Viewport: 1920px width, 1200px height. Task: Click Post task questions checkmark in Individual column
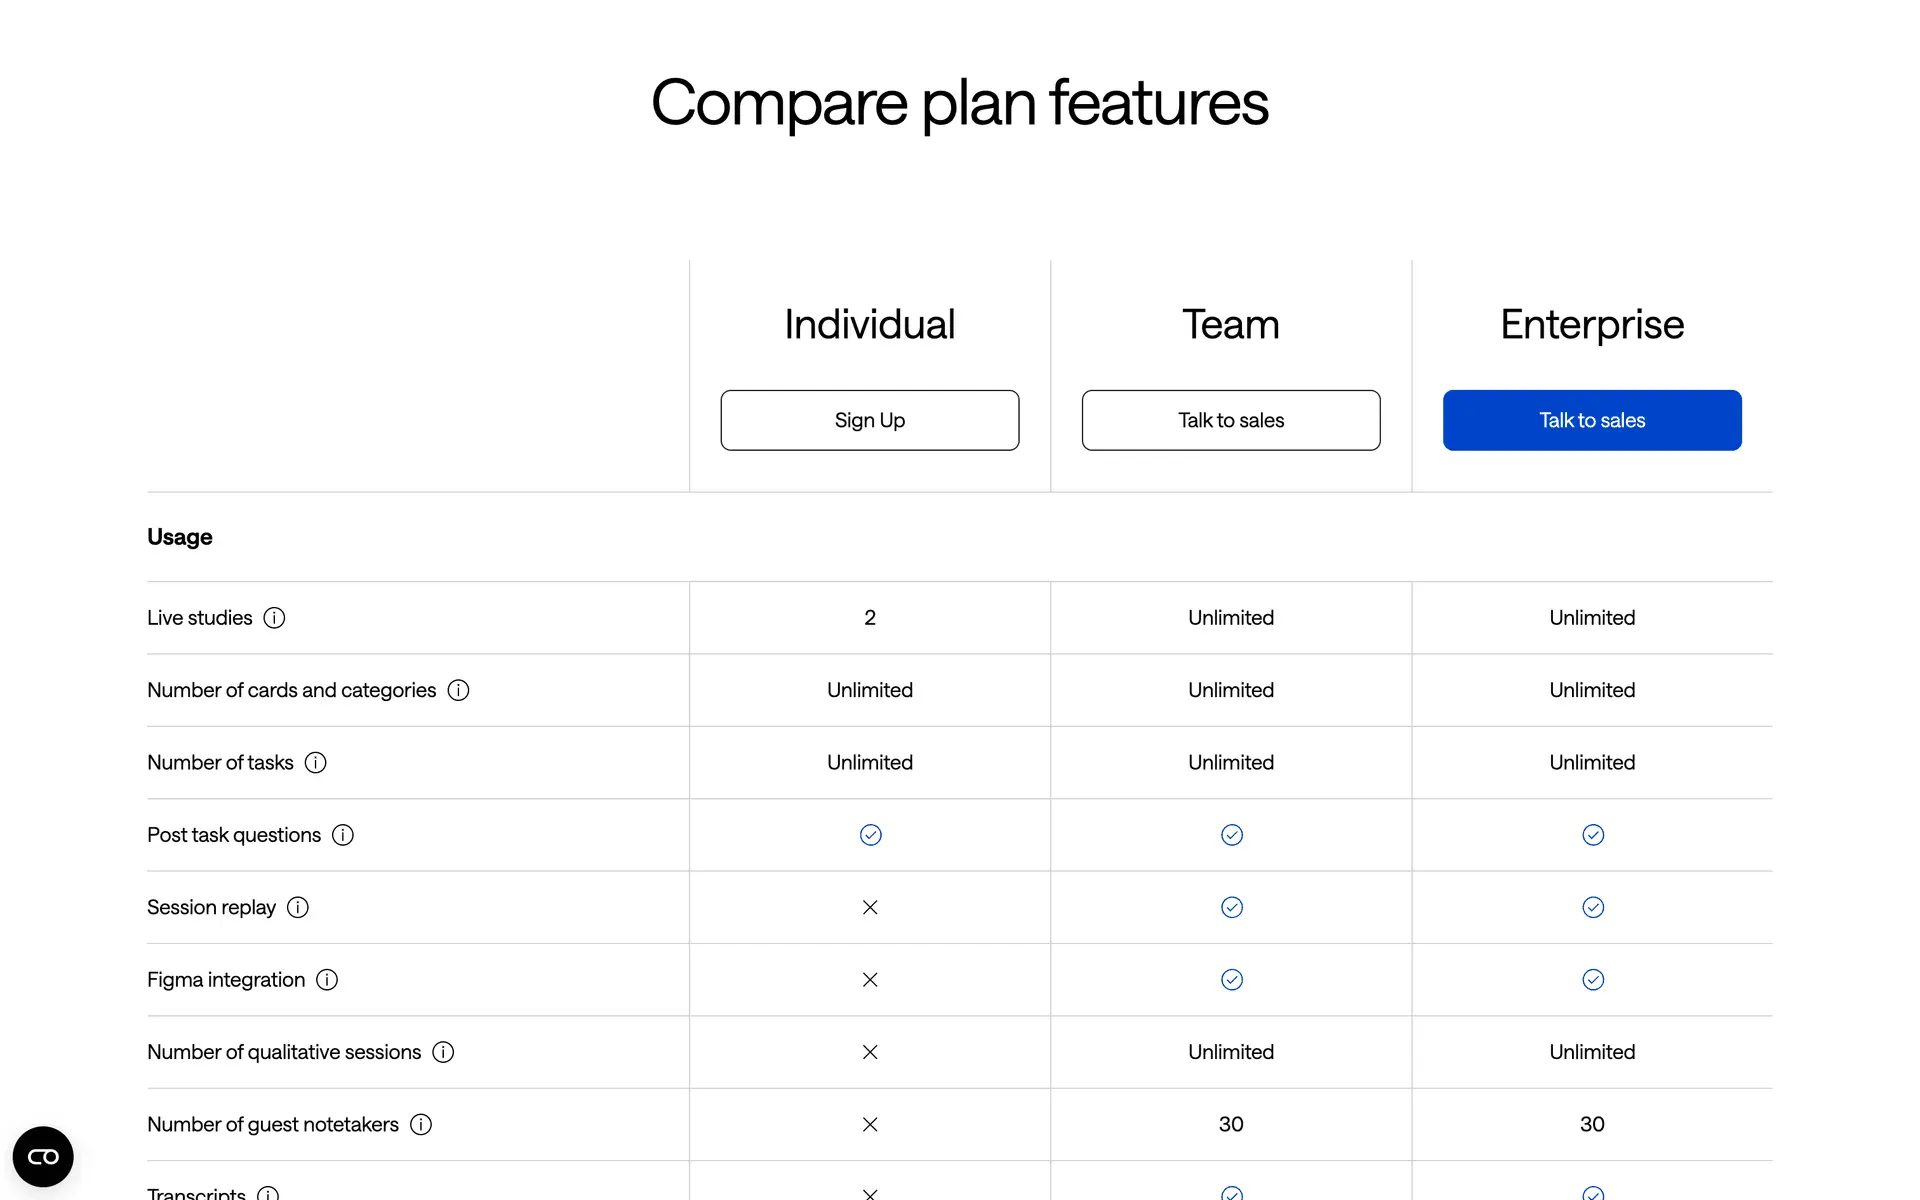click(870, 835)
